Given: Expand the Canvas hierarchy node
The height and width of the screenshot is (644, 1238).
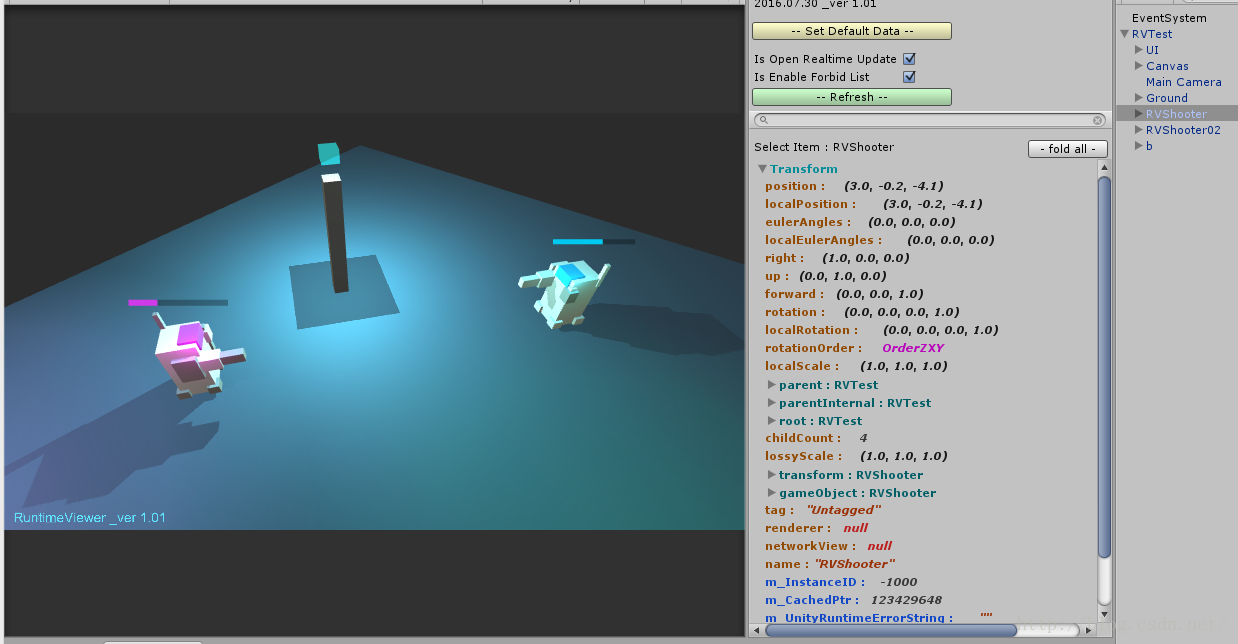Looking at the screenshot, I should 1138,66.
